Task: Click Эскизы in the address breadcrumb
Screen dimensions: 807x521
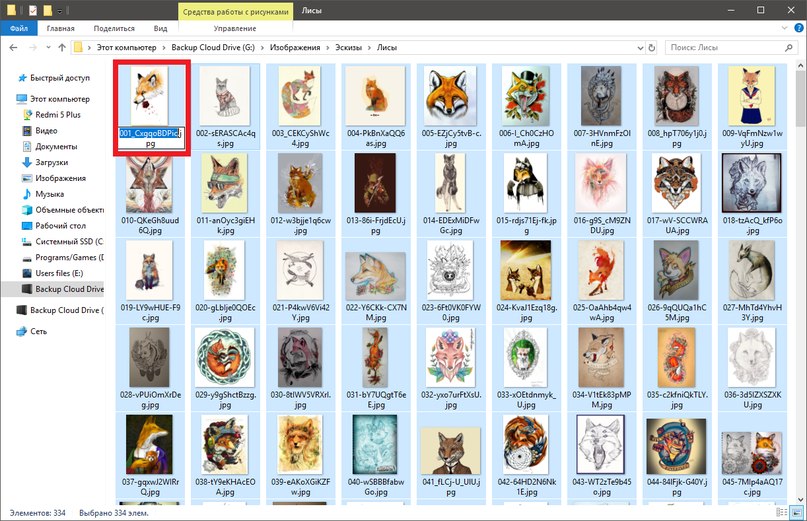Action: pyautogui.click(x=350, y=47)
